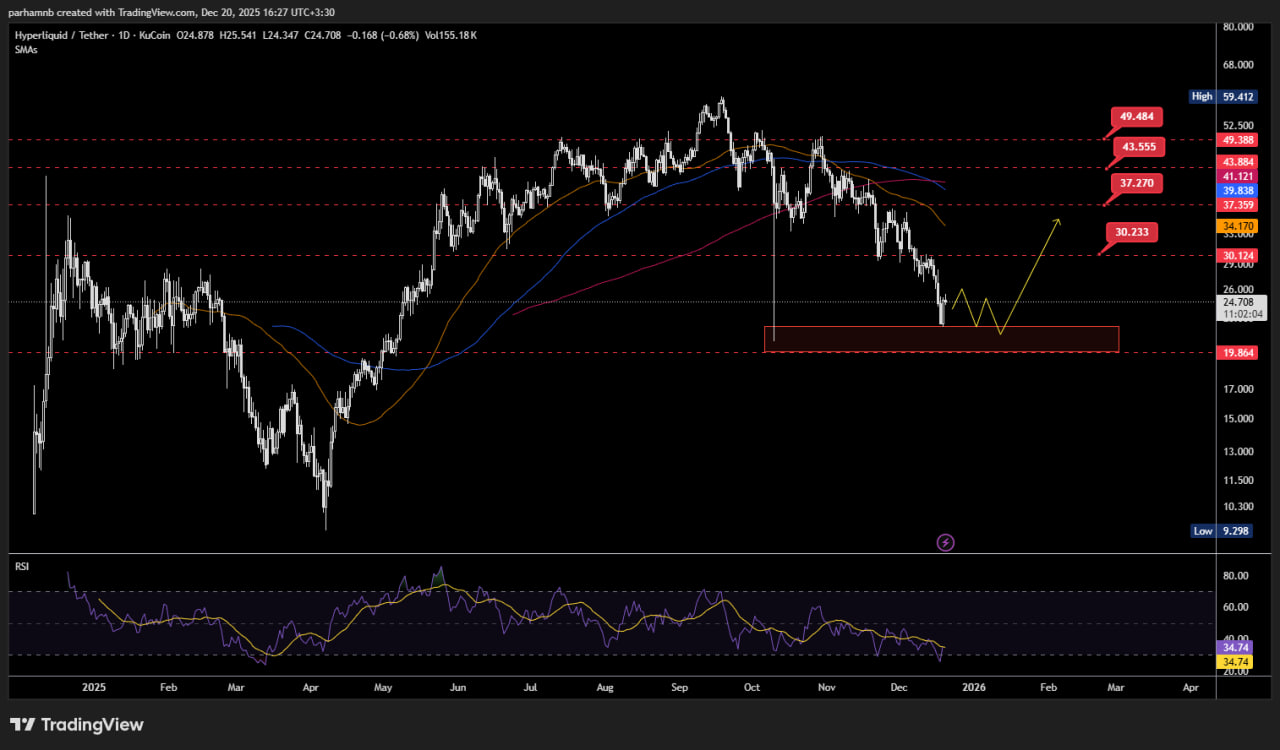The image size is (1280, 750).
Task: Select the red 37.270 callout label
Action: point(1136,184)
